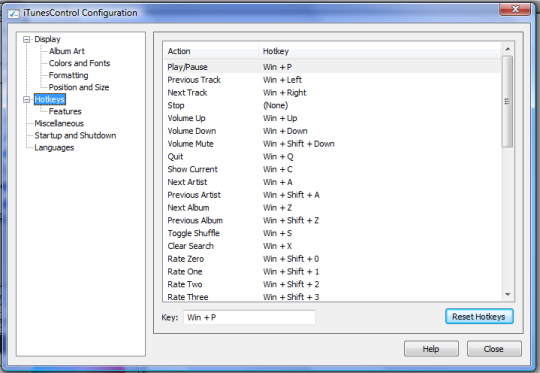
Task: Select the Stop action row
Action: 332,105
